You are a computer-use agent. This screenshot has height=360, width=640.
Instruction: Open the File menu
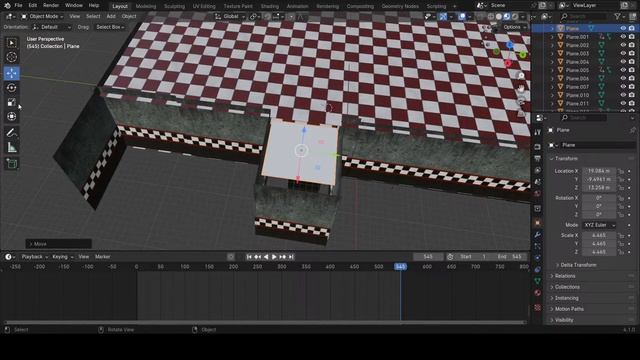[18, 6]
